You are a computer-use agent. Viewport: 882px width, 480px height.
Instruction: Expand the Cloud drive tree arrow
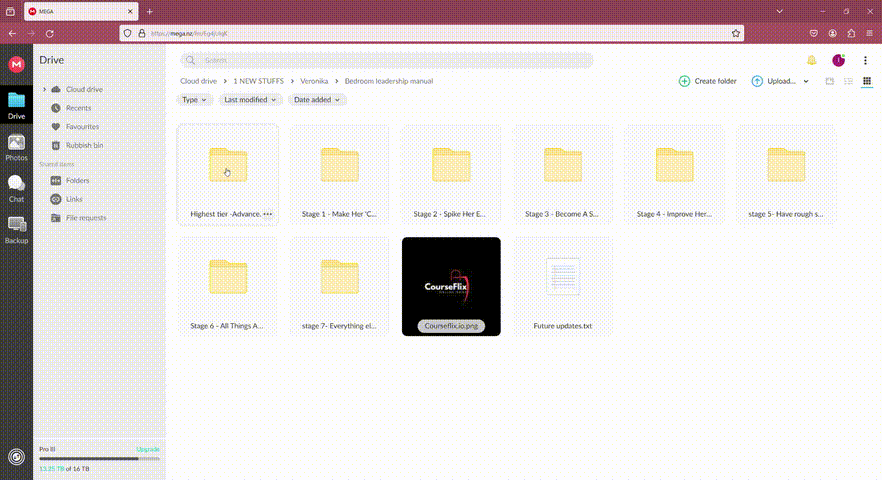44,89
